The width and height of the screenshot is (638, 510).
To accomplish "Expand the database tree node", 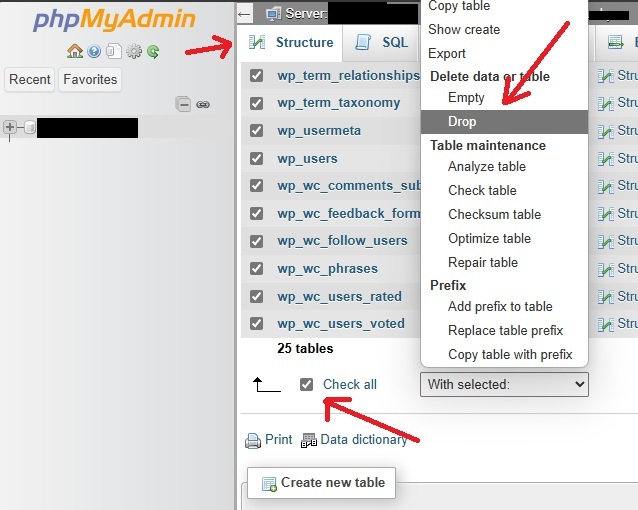I will 10,127.
